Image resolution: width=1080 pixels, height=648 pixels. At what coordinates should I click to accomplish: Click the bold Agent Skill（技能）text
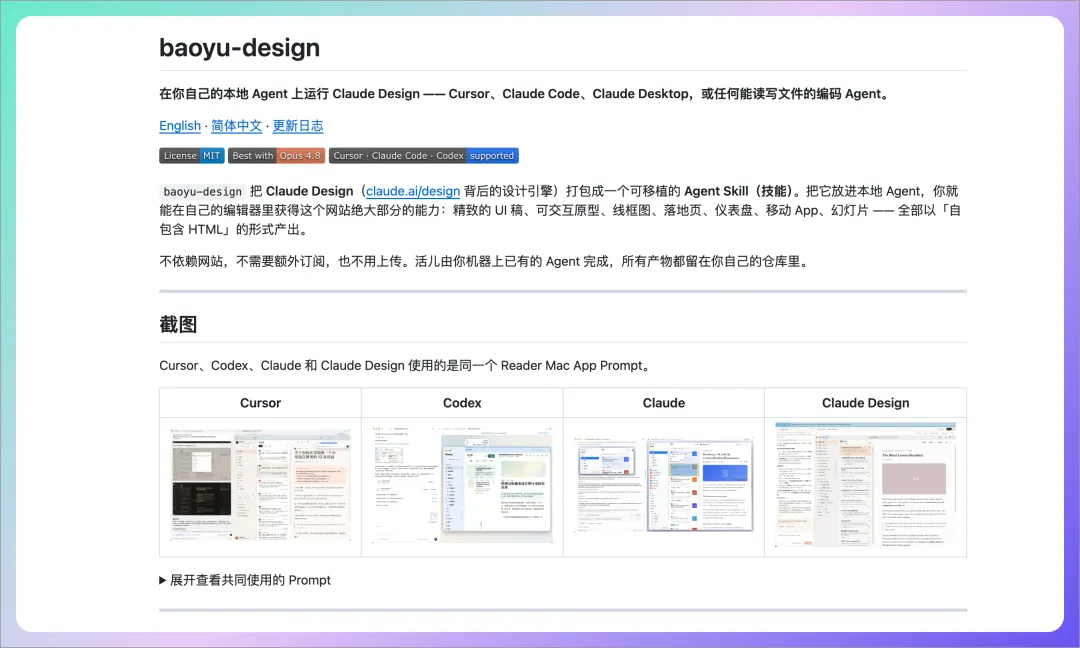tap(742, 191)
